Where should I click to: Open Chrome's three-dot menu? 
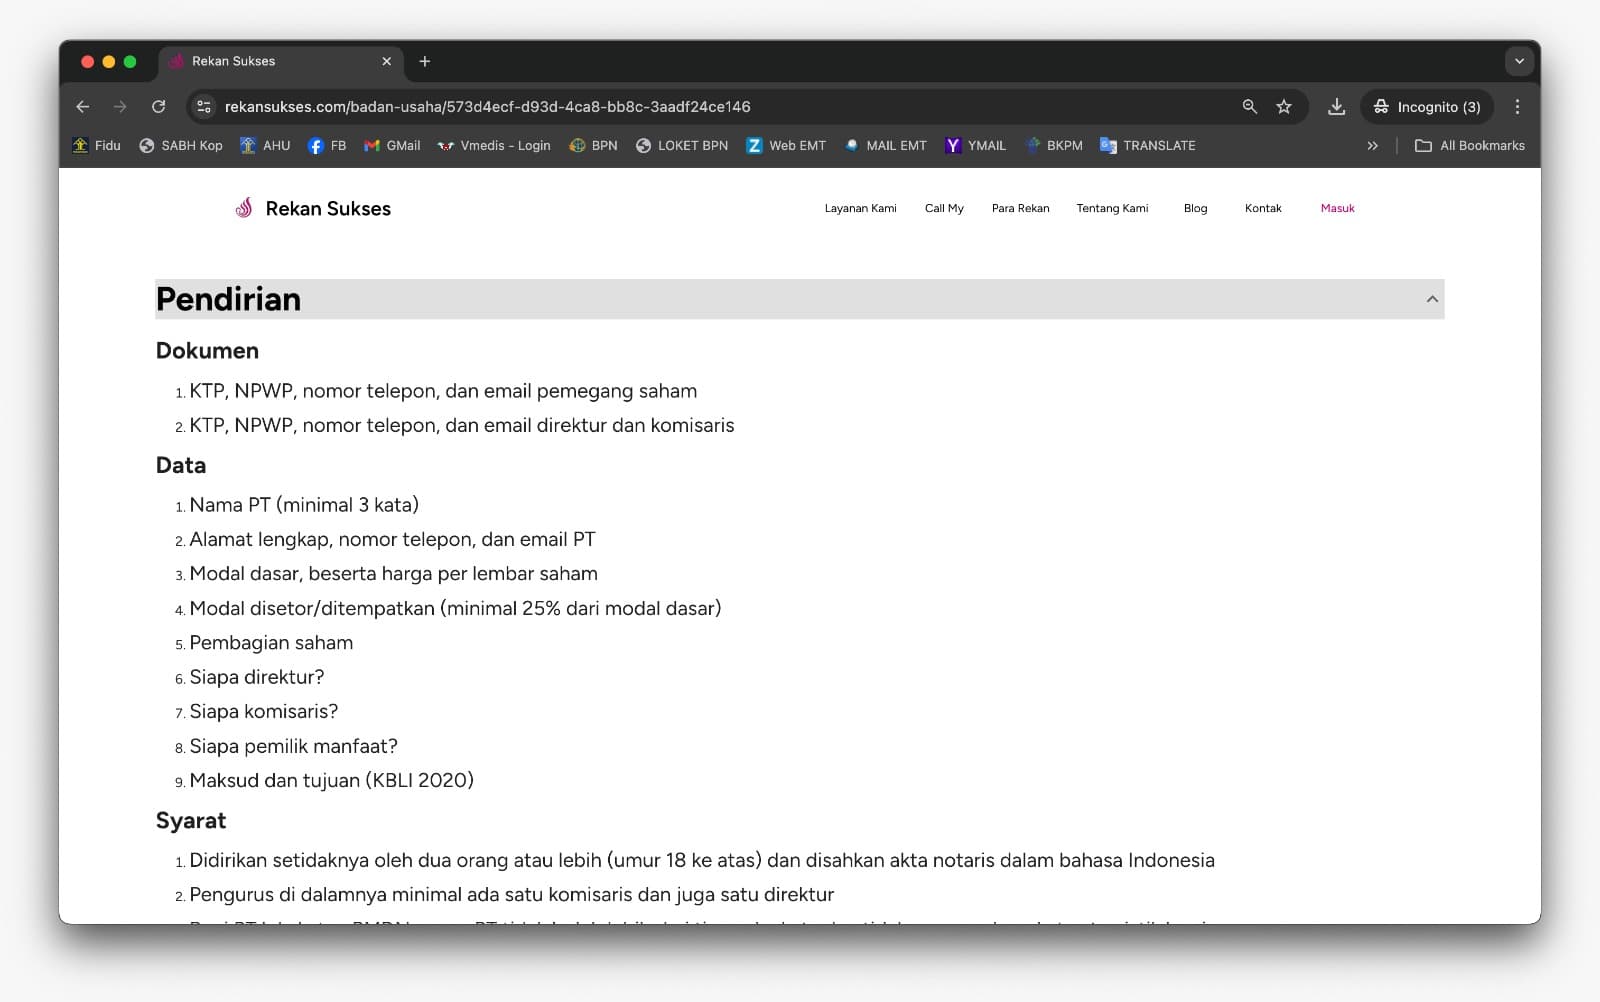tap(1517, 107)
